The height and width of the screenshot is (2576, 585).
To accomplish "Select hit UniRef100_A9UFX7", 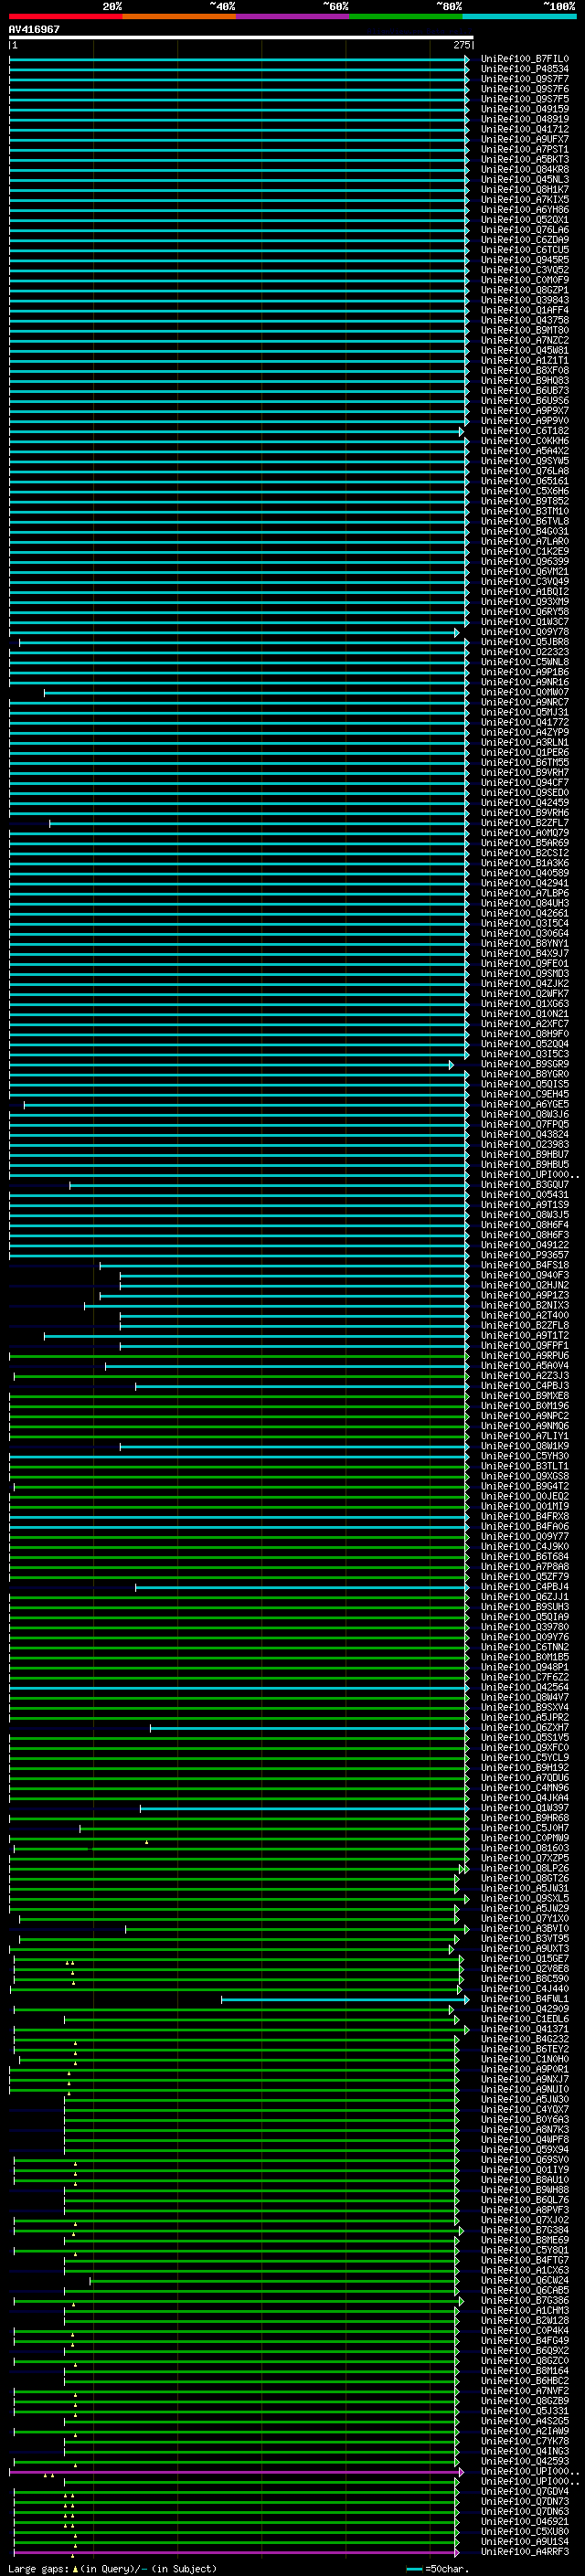I will 524,139.
